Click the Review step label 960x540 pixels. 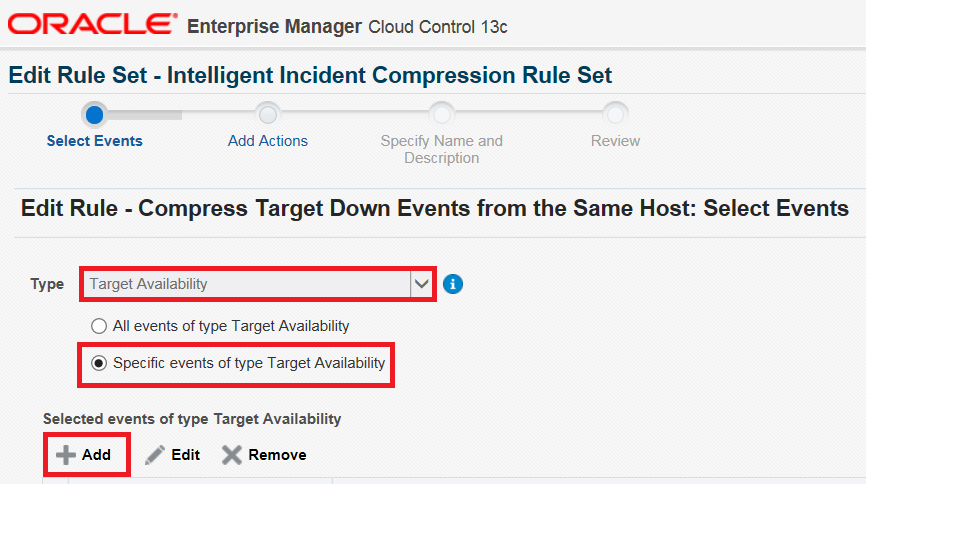[615, 141]
